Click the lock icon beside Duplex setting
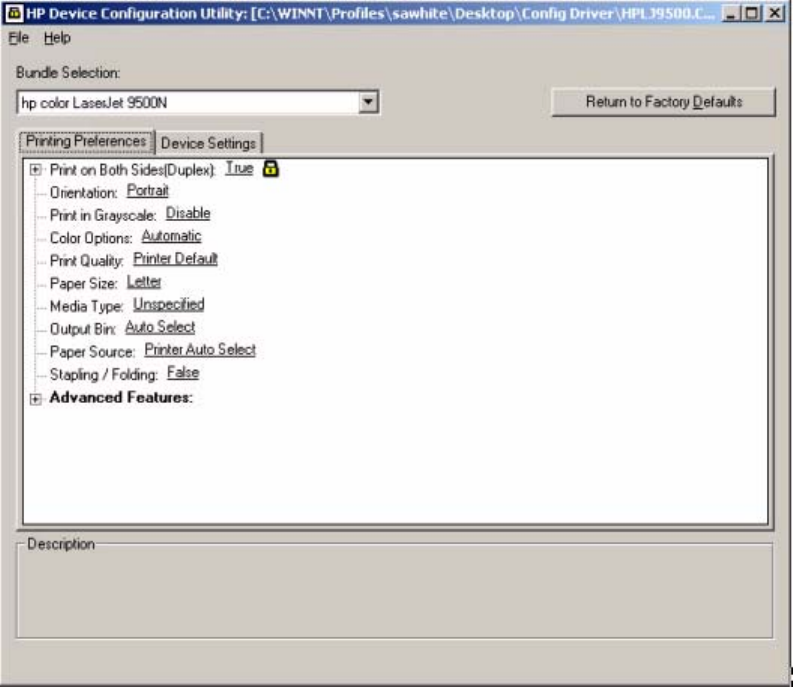The image size is (793, 687). (x=271, y=168)
